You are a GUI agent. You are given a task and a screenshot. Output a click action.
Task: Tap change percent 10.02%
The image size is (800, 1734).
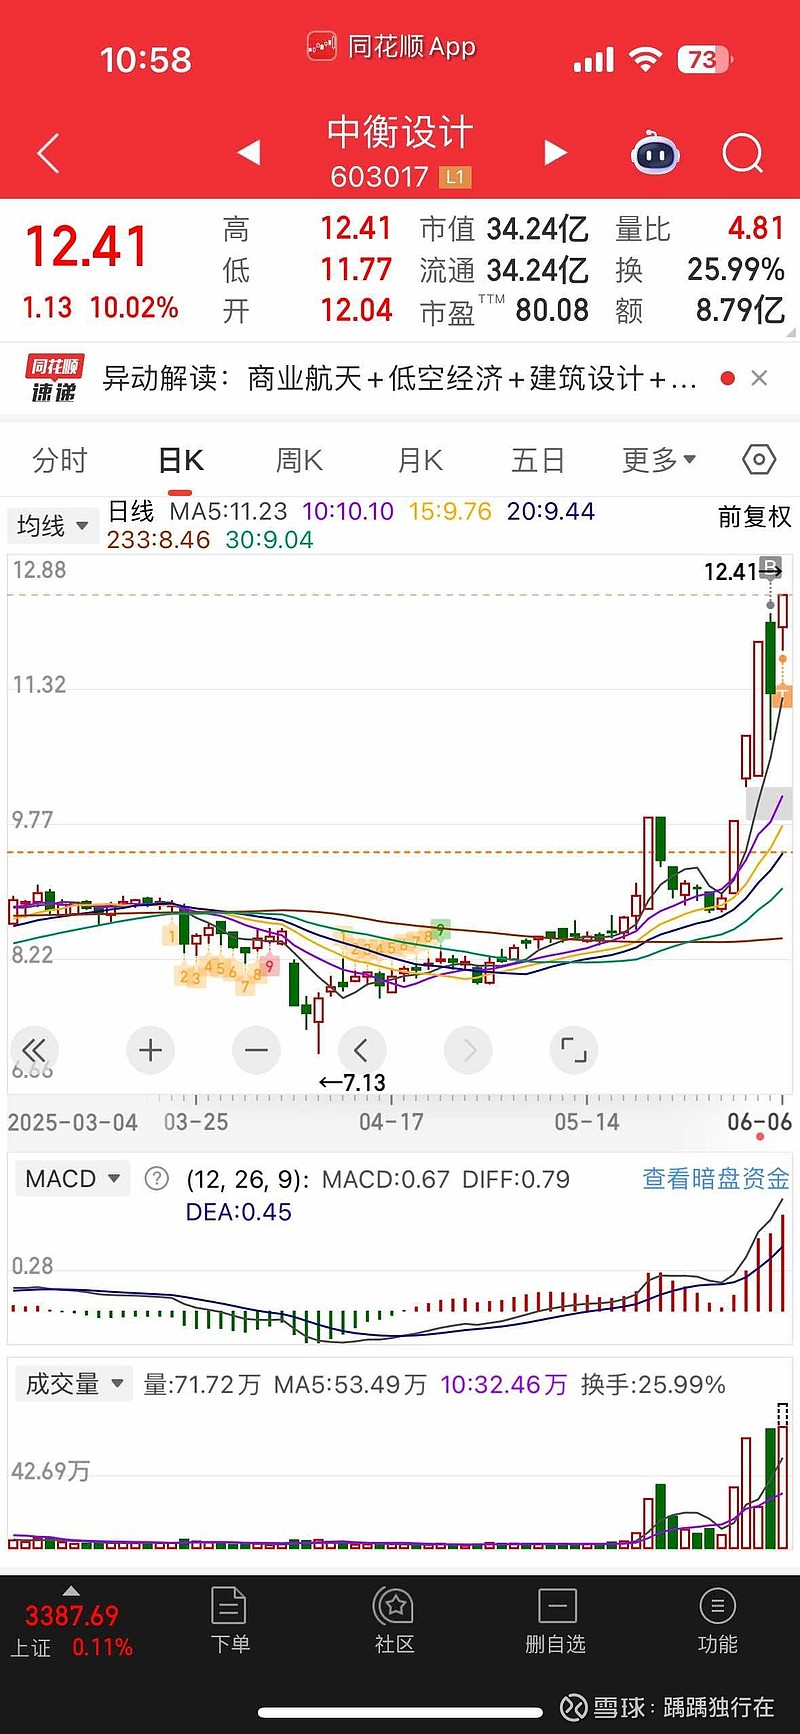coord(134,307)
